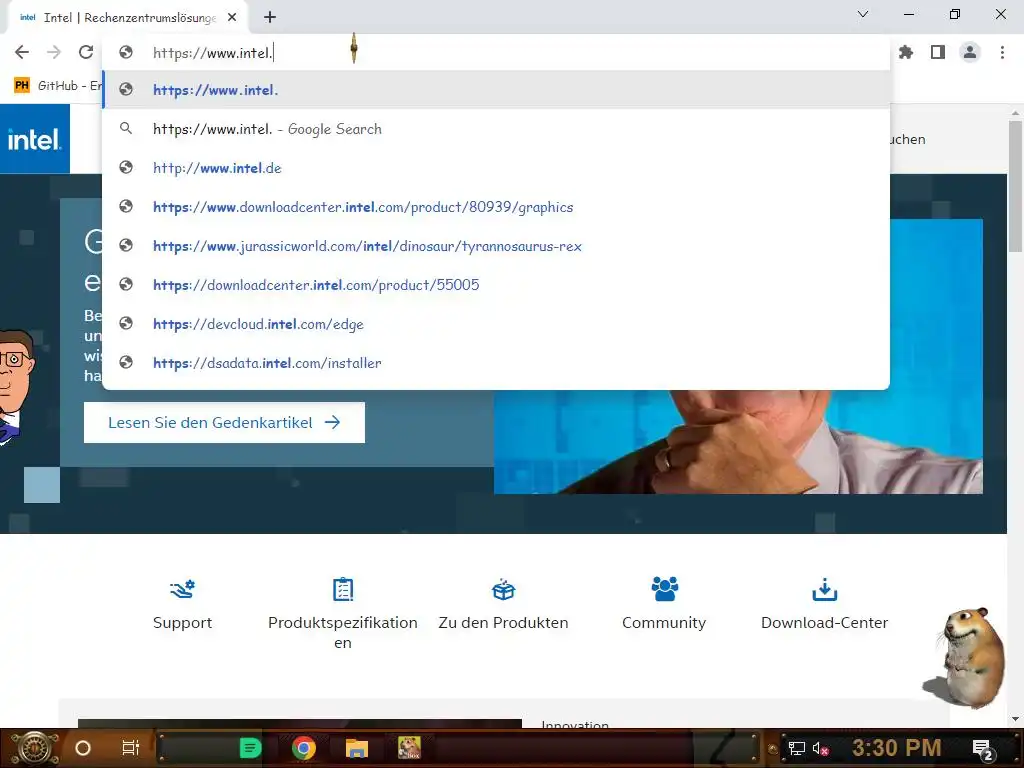
Task: Close the Intel Rechenzentrumslösungen tab
Action: click(x=232, y=18)
